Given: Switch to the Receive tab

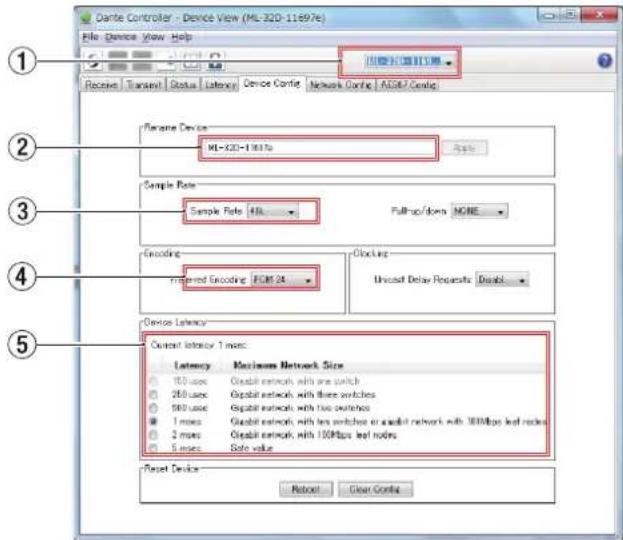Looking at the screenshot, I should click(x=101, y=85).
